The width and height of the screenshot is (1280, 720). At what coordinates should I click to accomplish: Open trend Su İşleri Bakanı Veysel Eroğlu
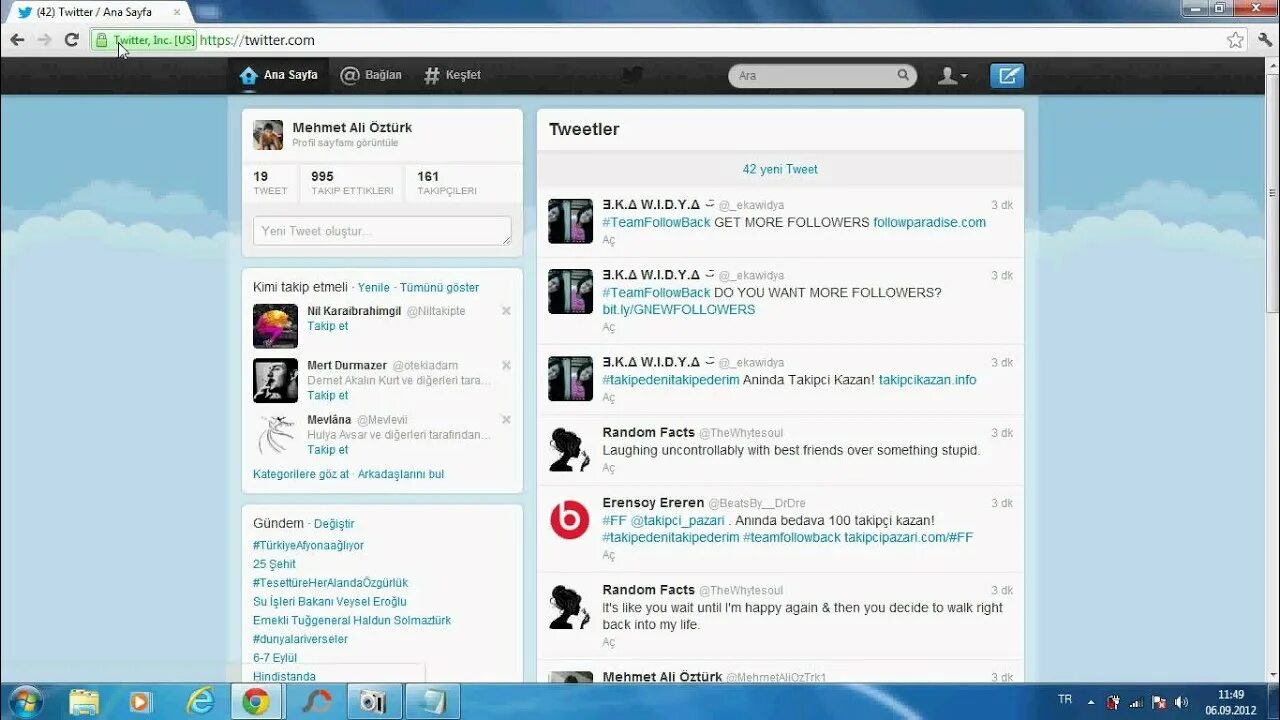(x=330, y=602)
